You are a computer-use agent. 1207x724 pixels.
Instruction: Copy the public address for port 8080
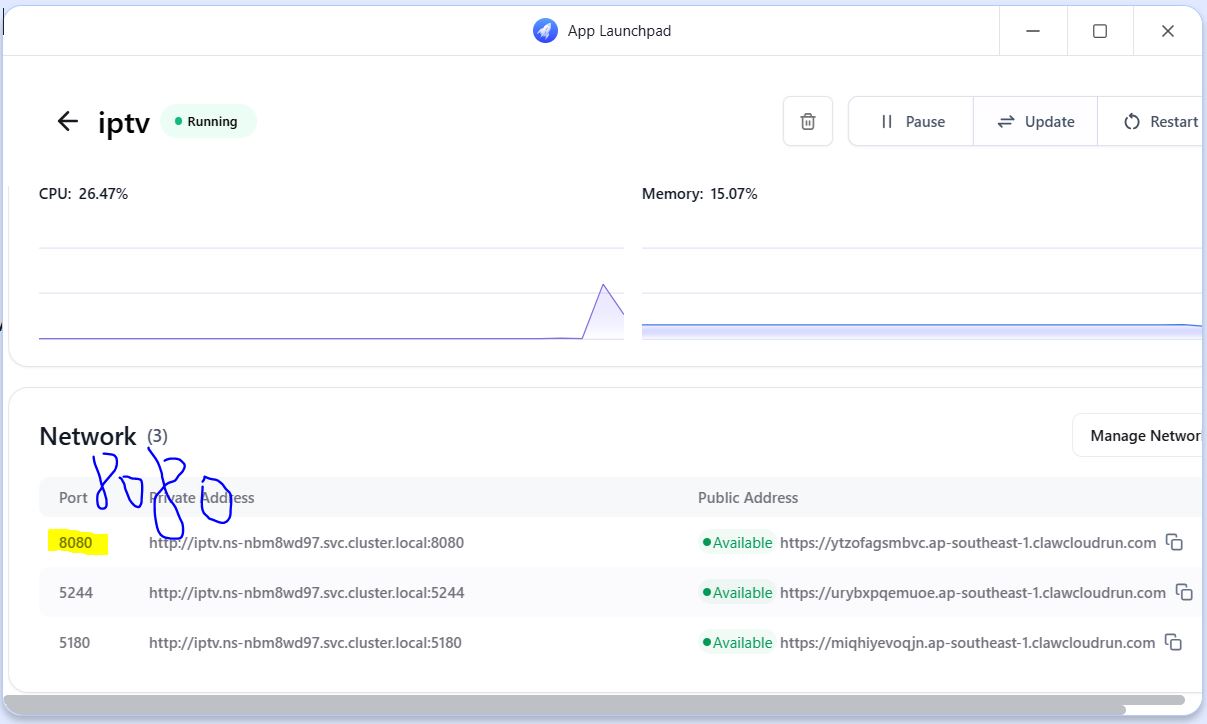(1175, 543)
